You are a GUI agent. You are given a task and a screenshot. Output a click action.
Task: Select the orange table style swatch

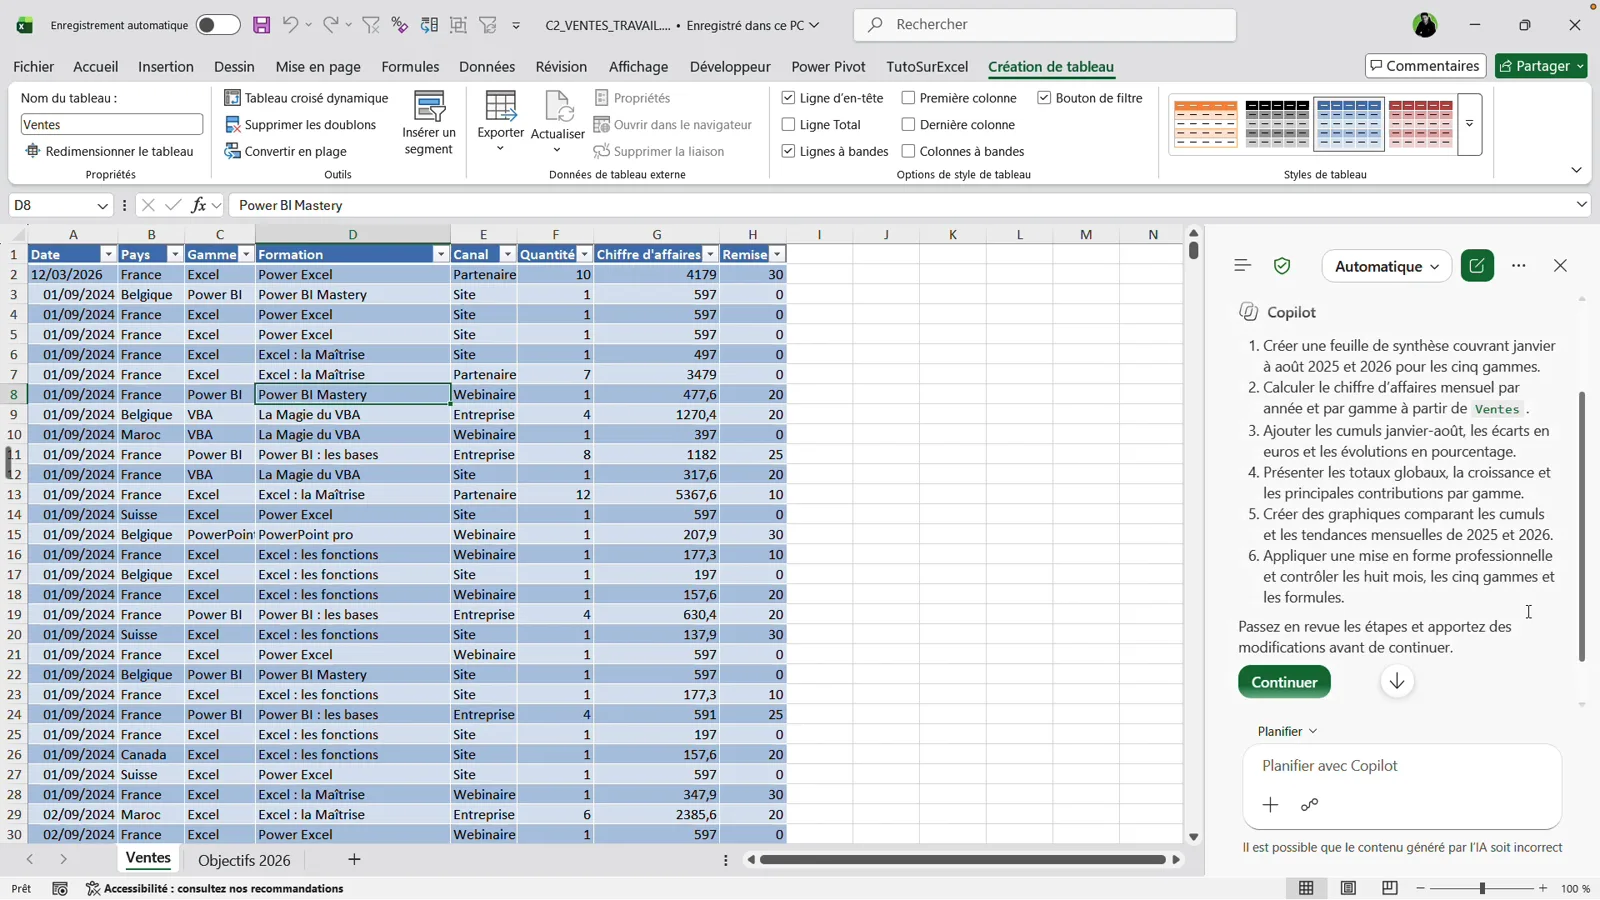click(x=1206, y=124)
